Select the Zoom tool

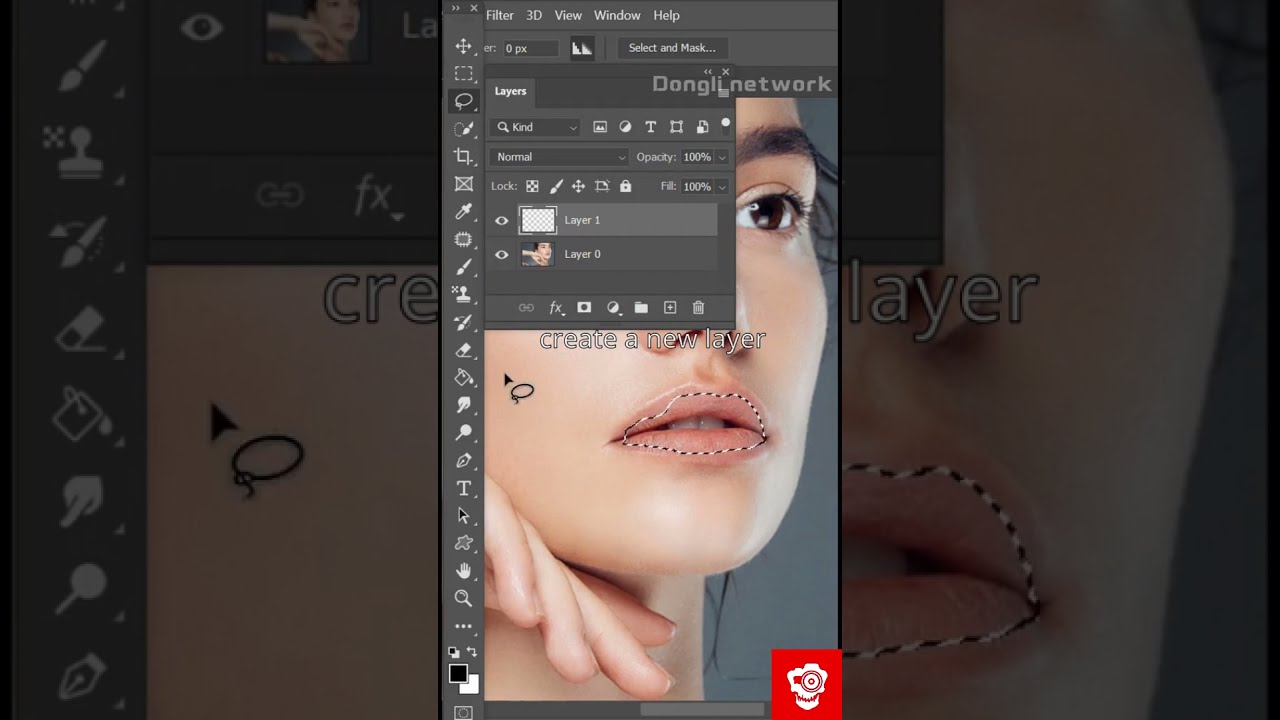tap(464, 598)
